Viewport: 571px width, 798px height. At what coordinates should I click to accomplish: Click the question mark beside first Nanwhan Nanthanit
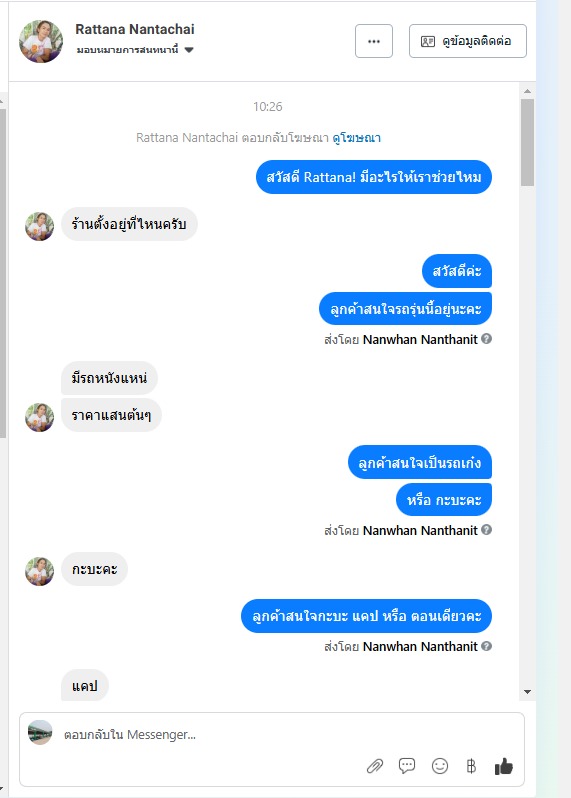tap(487, 339)
